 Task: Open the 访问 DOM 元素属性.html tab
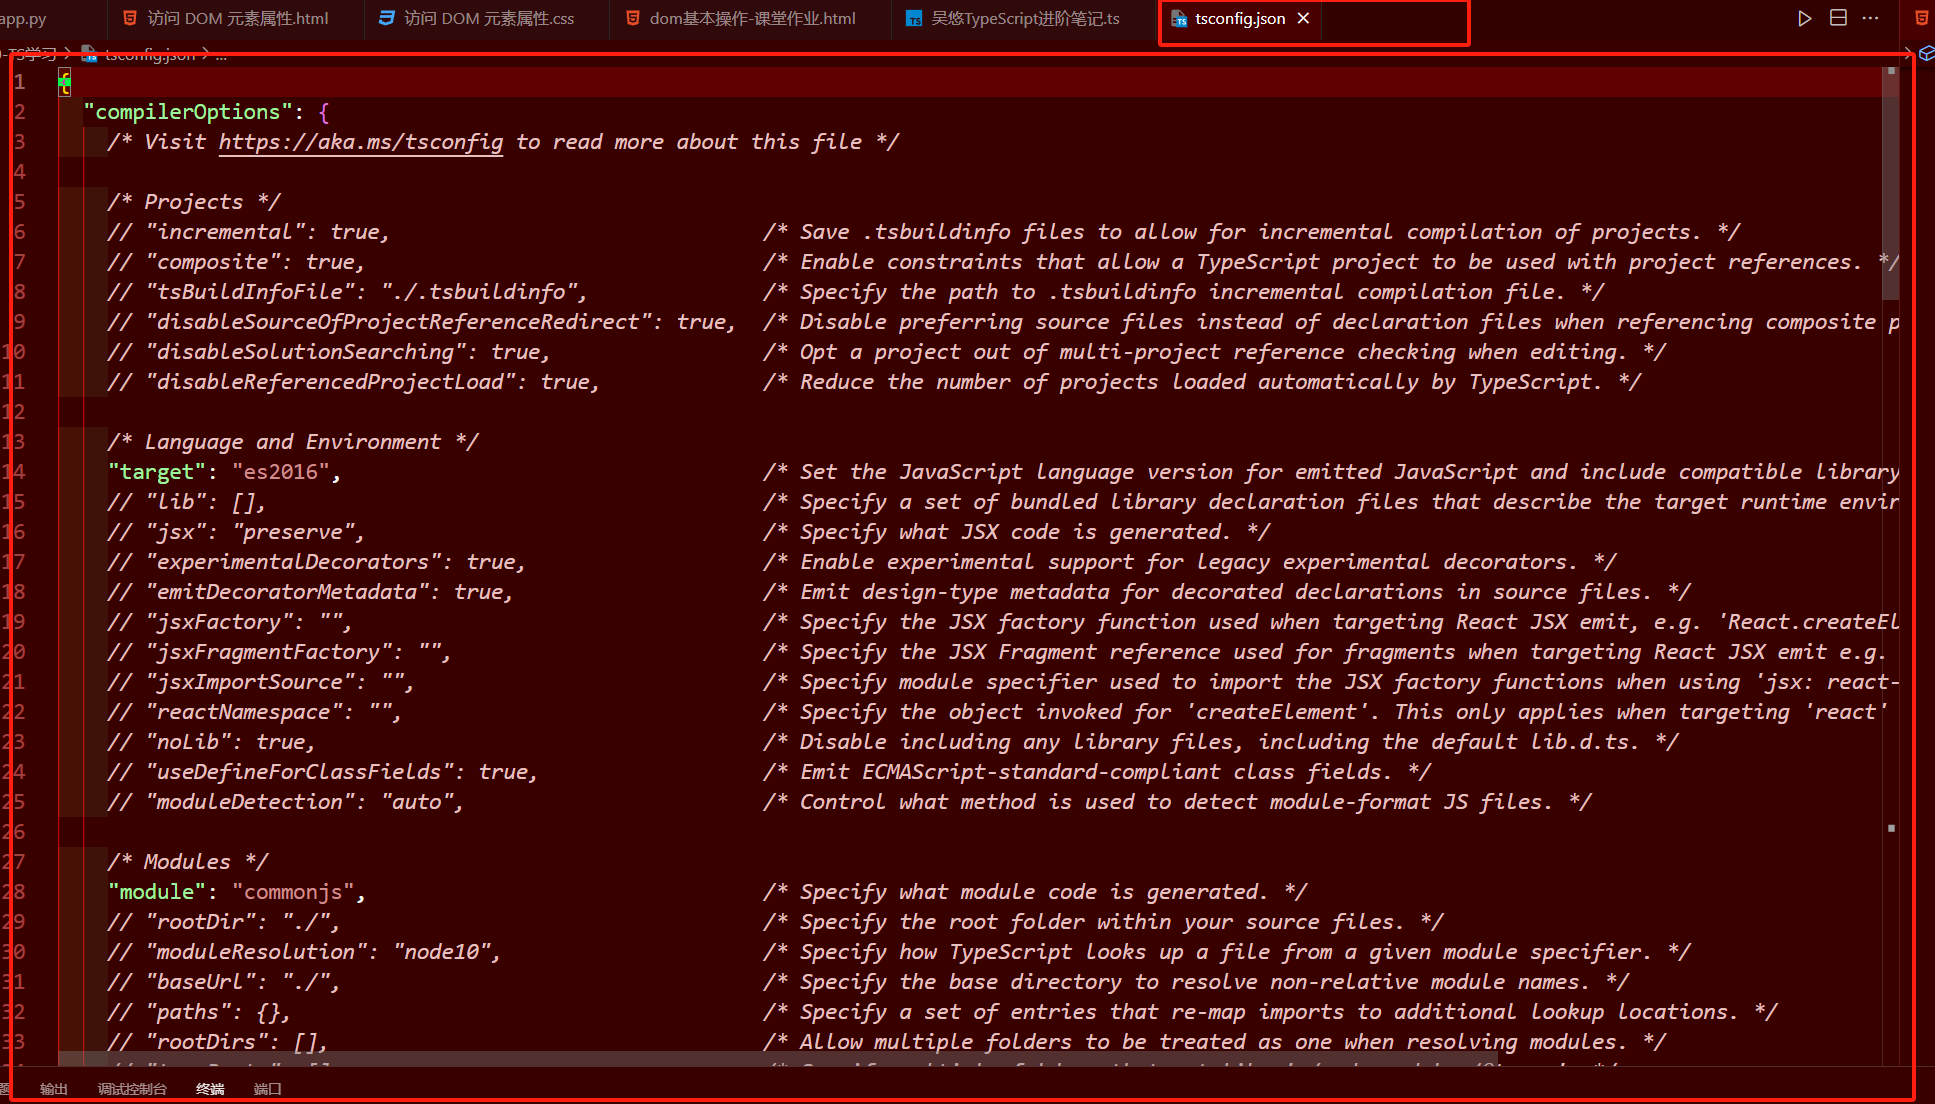point(237,18)
